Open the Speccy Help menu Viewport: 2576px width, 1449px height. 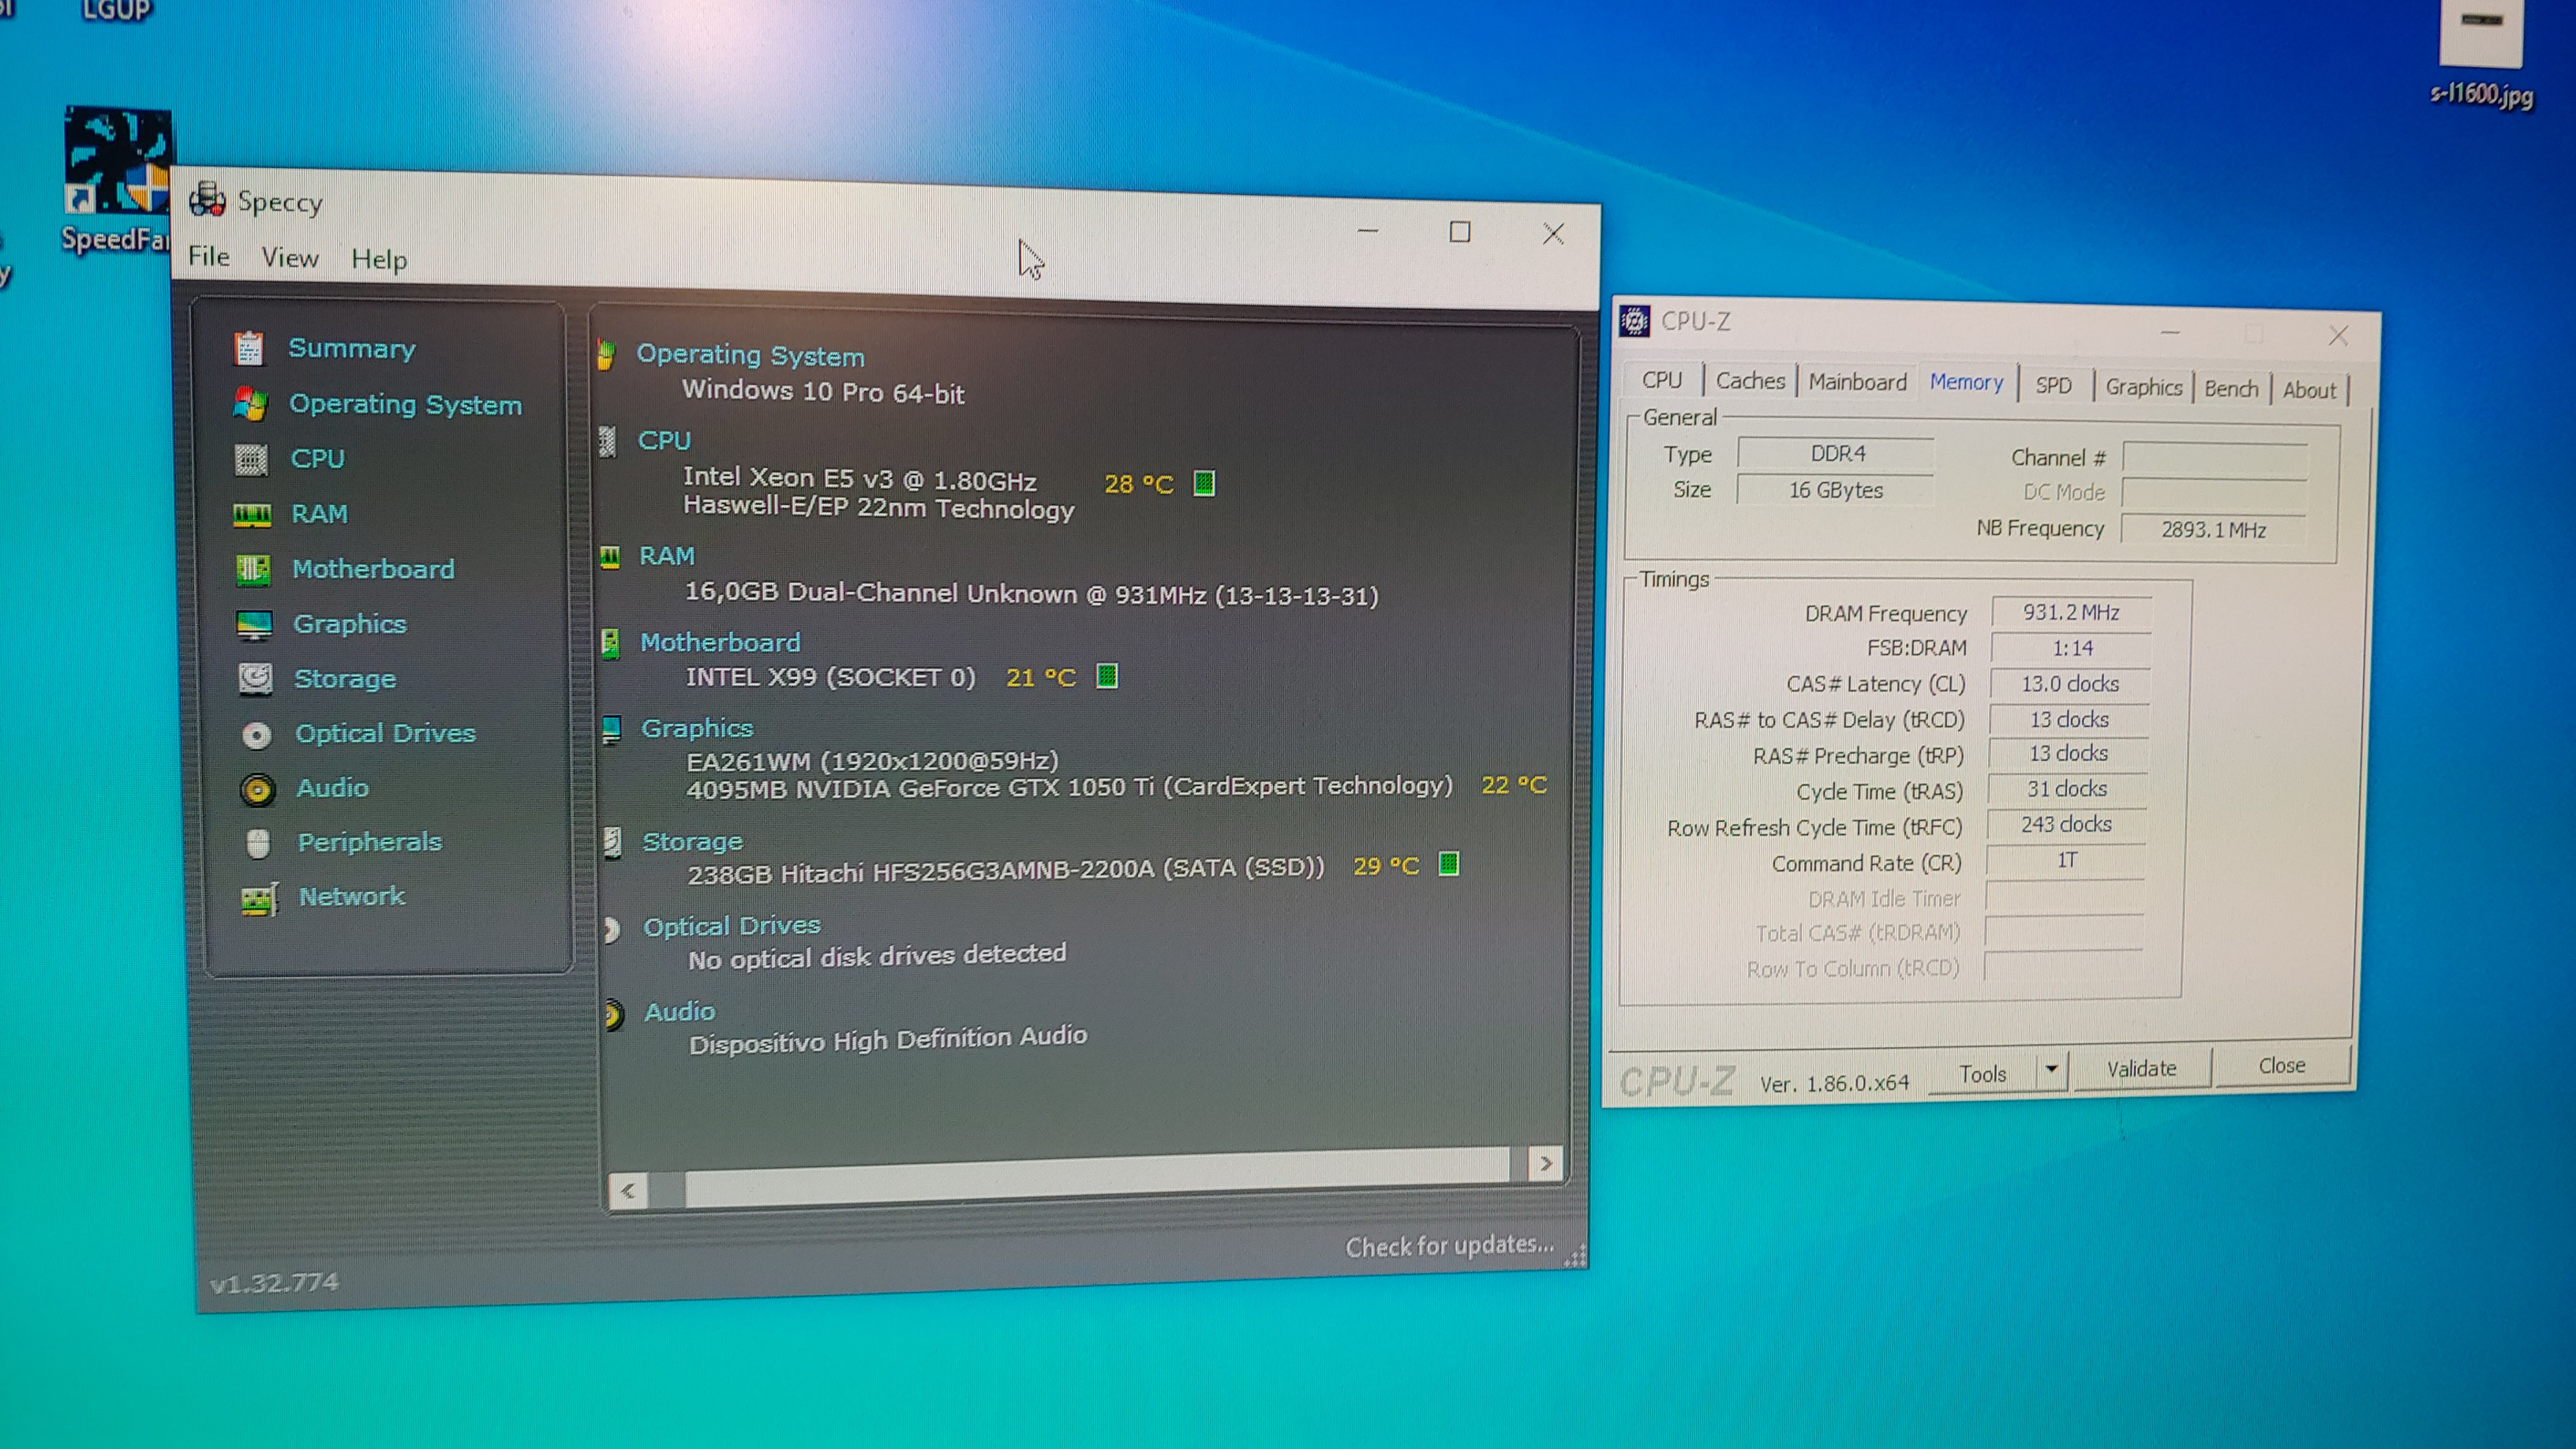379,259
